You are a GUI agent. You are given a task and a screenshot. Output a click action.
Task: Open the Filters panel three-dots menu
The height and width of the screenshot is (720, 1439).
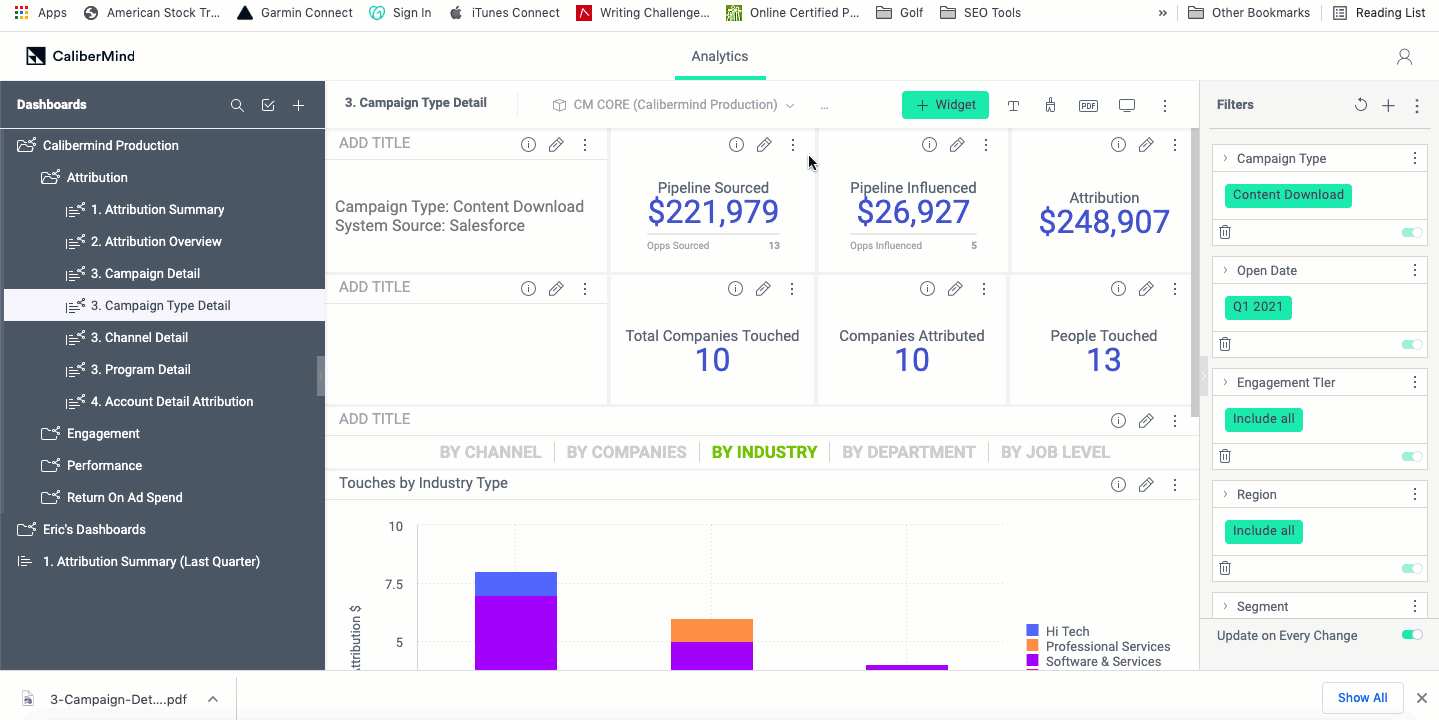1417,105
